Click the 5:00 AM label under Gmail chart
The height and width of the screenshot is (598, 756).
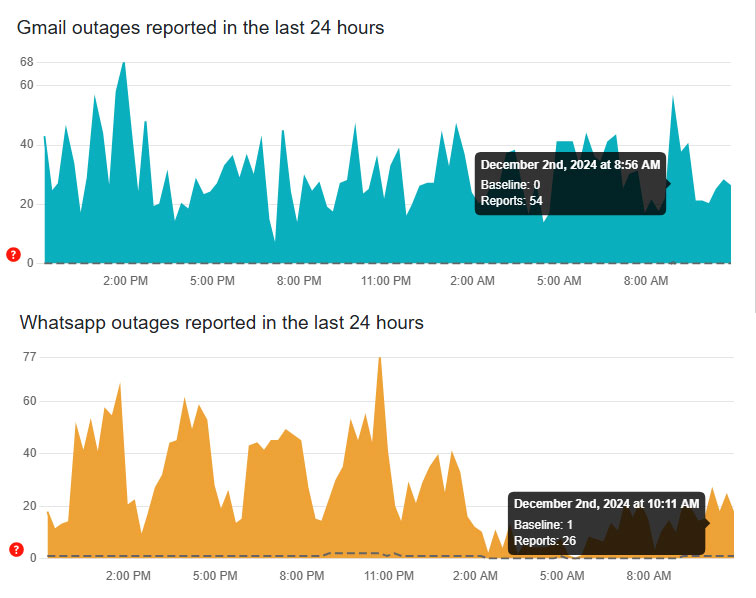559,281
